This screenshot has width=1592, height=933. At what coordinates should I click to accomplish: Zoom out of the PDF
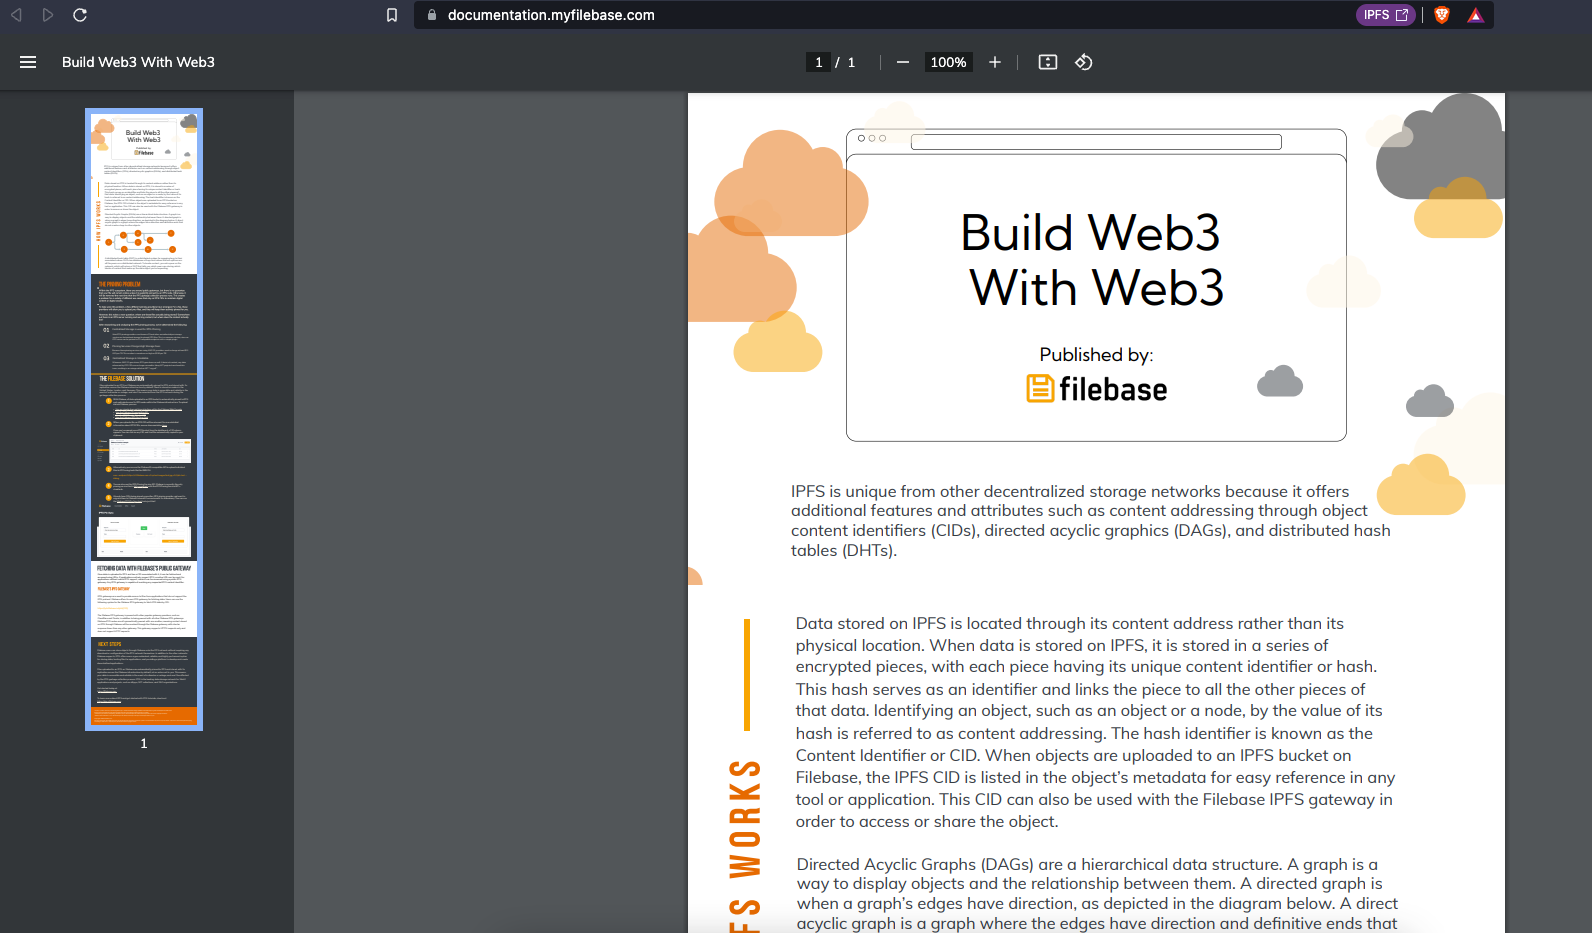pyautogui.click(x=903, y=62)
